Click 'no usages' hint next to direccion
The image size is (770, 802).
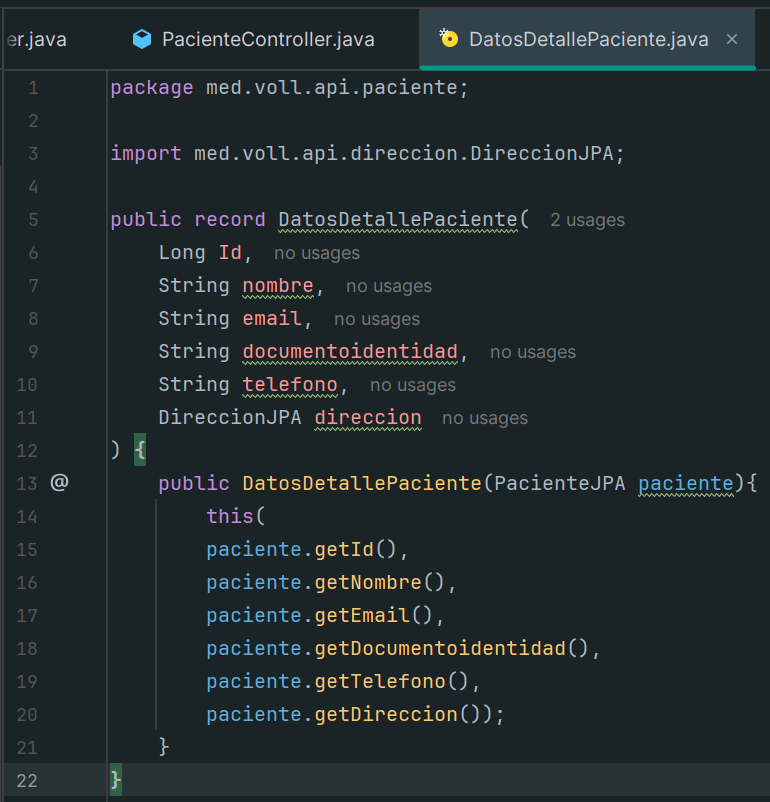(x=485, y=418)
